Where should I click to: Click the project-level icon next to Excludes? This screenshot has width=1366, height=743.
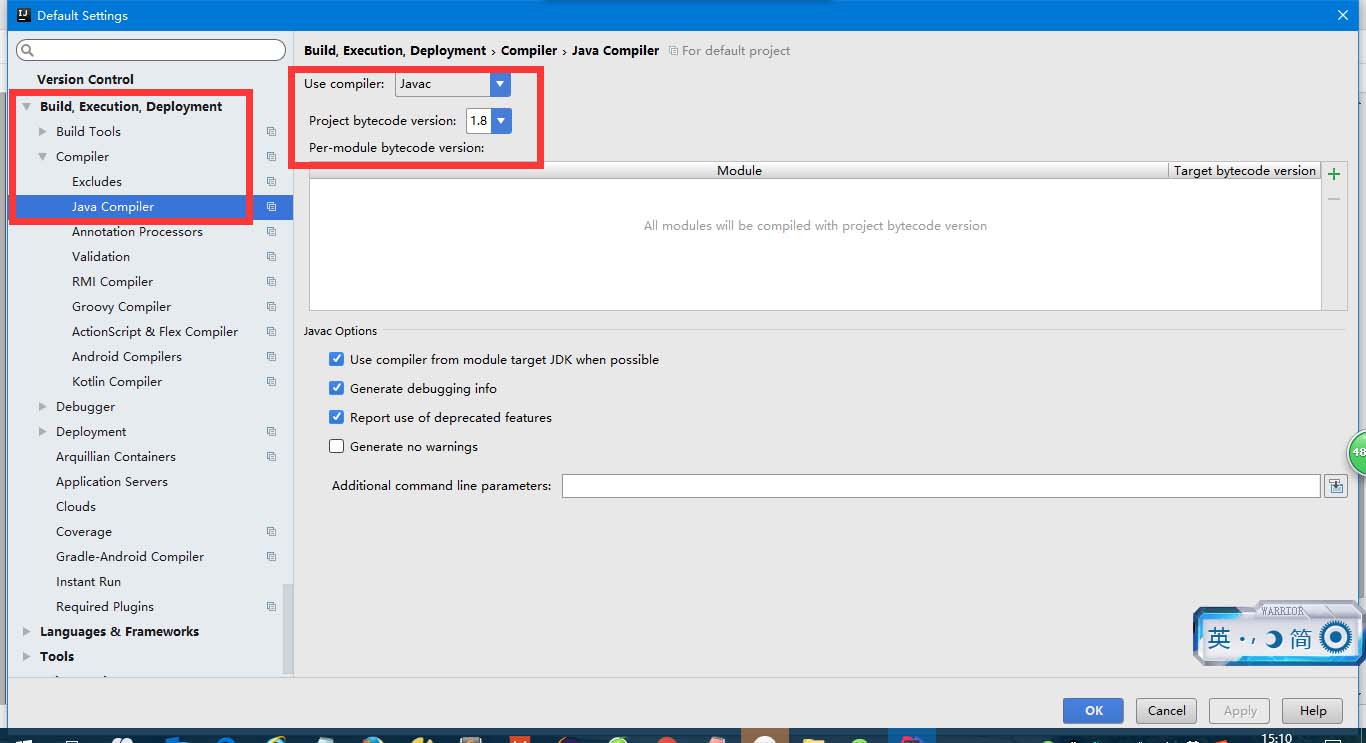point(271,182)
